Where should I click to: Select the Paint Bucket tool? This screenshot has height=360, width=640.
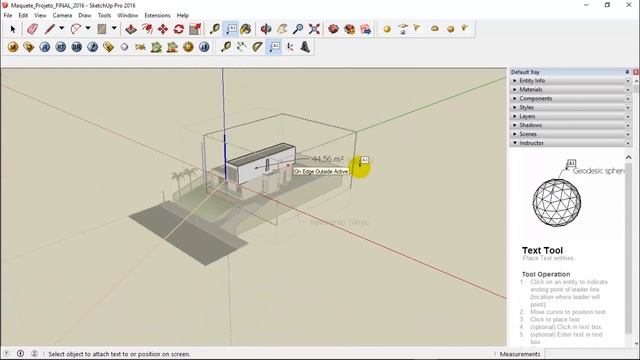246,29
